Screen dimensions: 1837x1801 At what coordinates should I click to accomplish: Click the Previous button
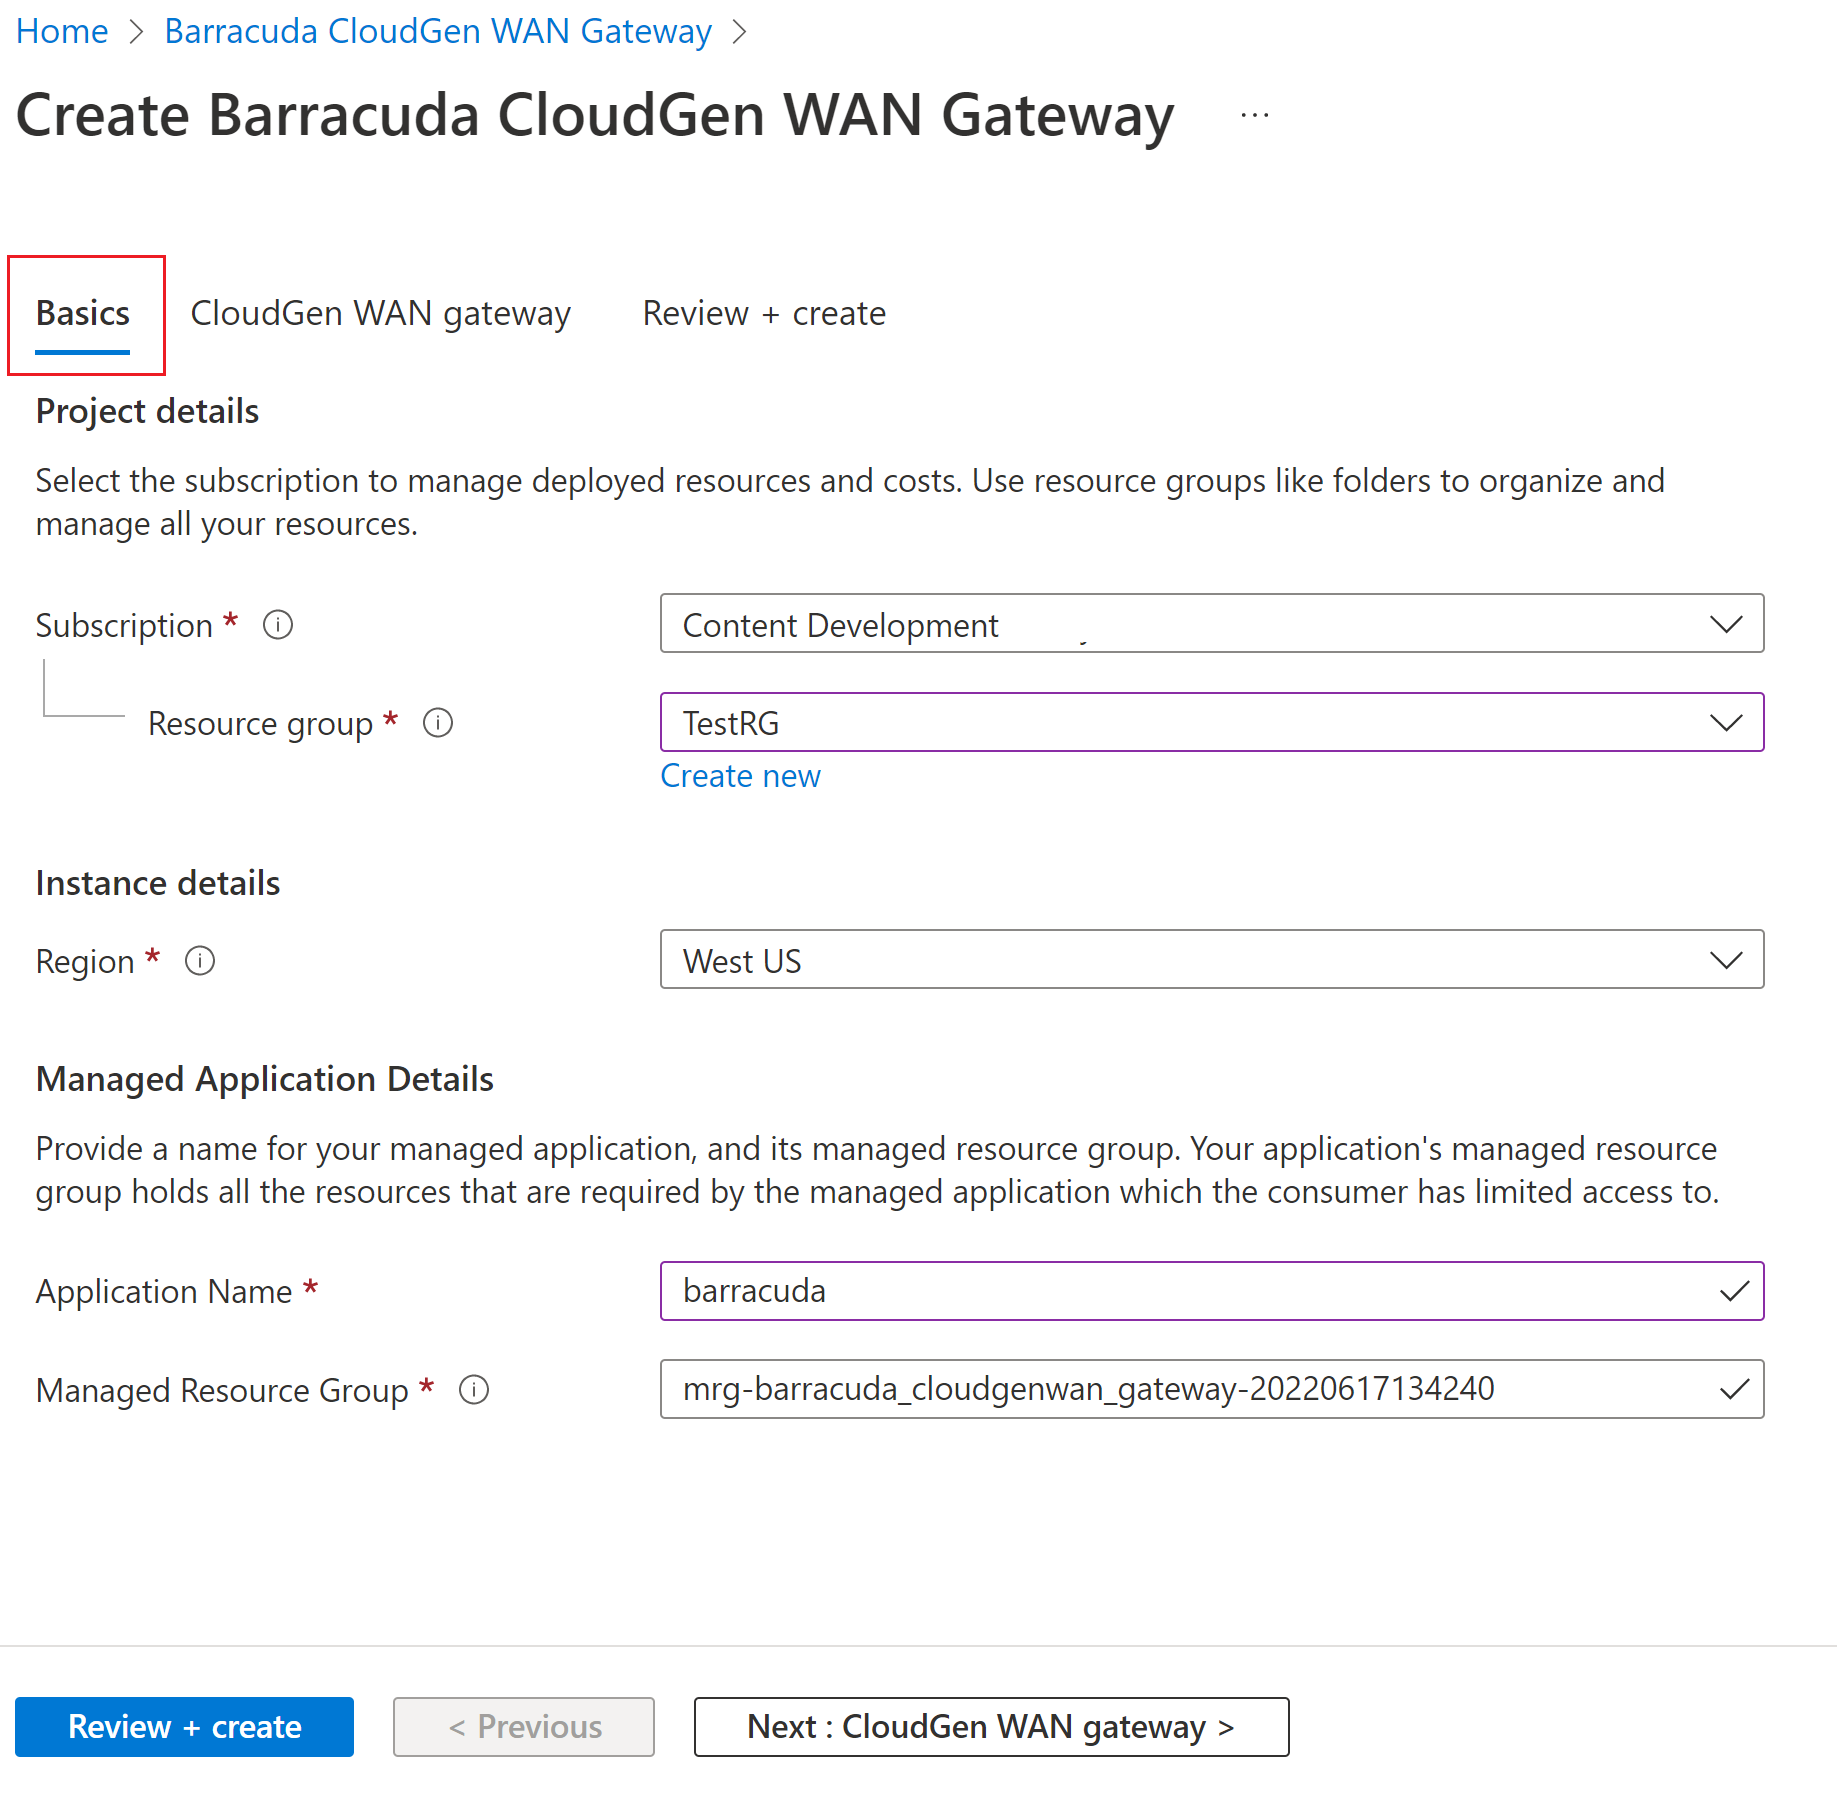(x=524, y=1727)
